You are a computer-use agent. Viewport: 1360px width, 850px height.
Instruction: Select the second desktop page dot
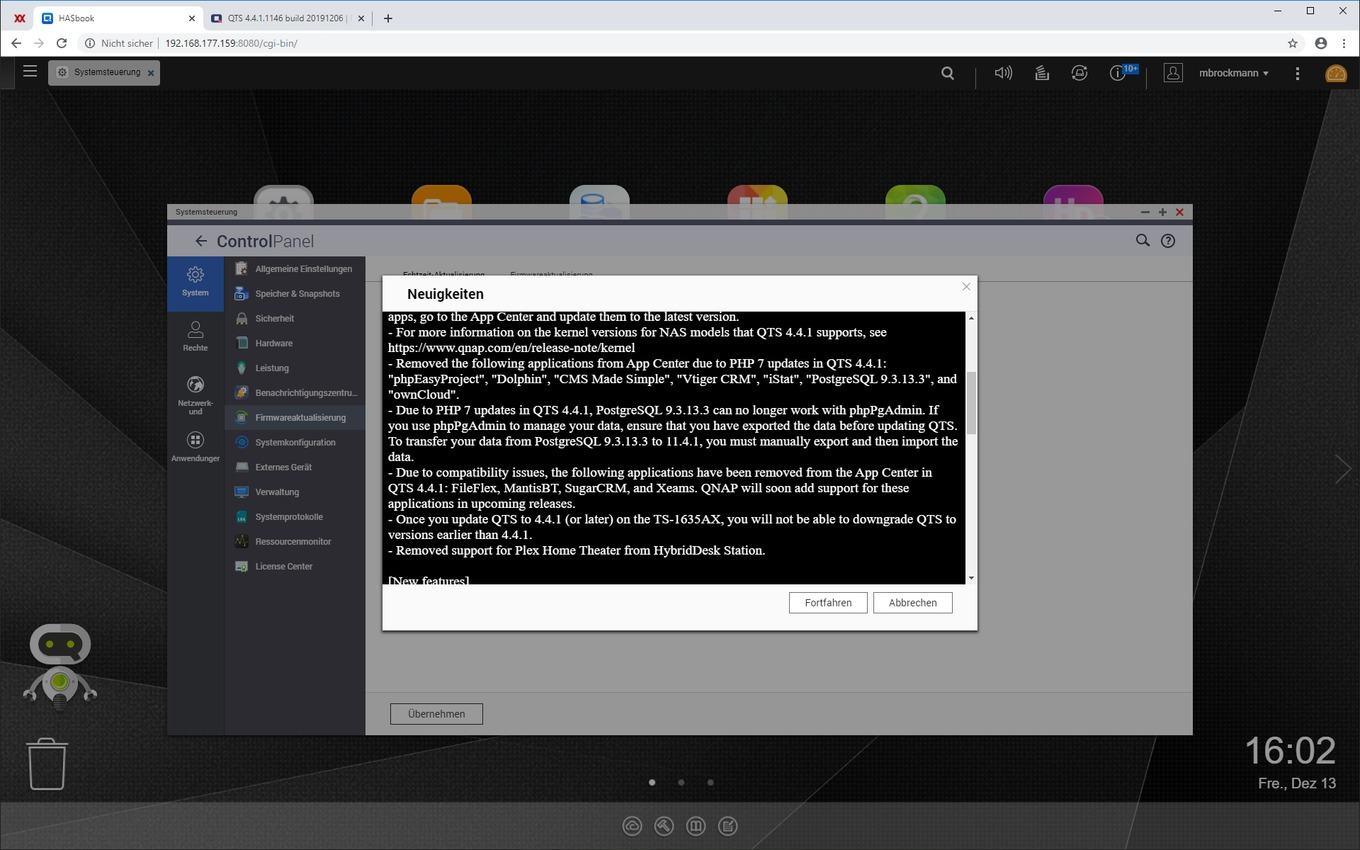pos(681,783)
